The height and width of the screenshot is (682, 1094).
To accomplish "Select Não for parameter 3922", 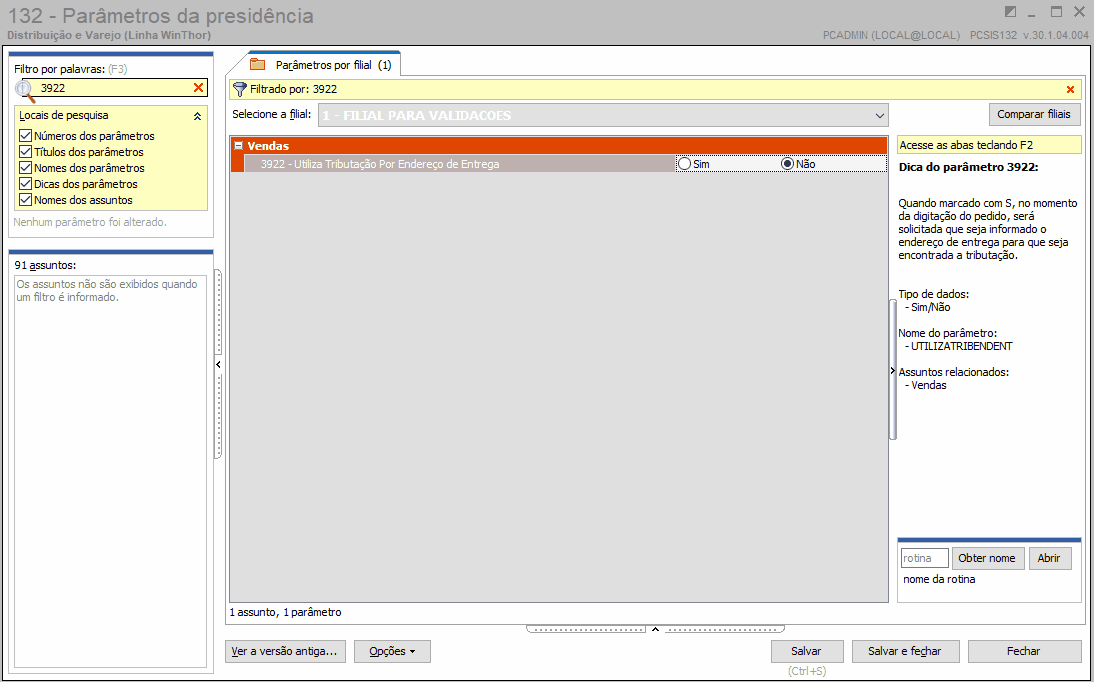I will coord(788,164).
